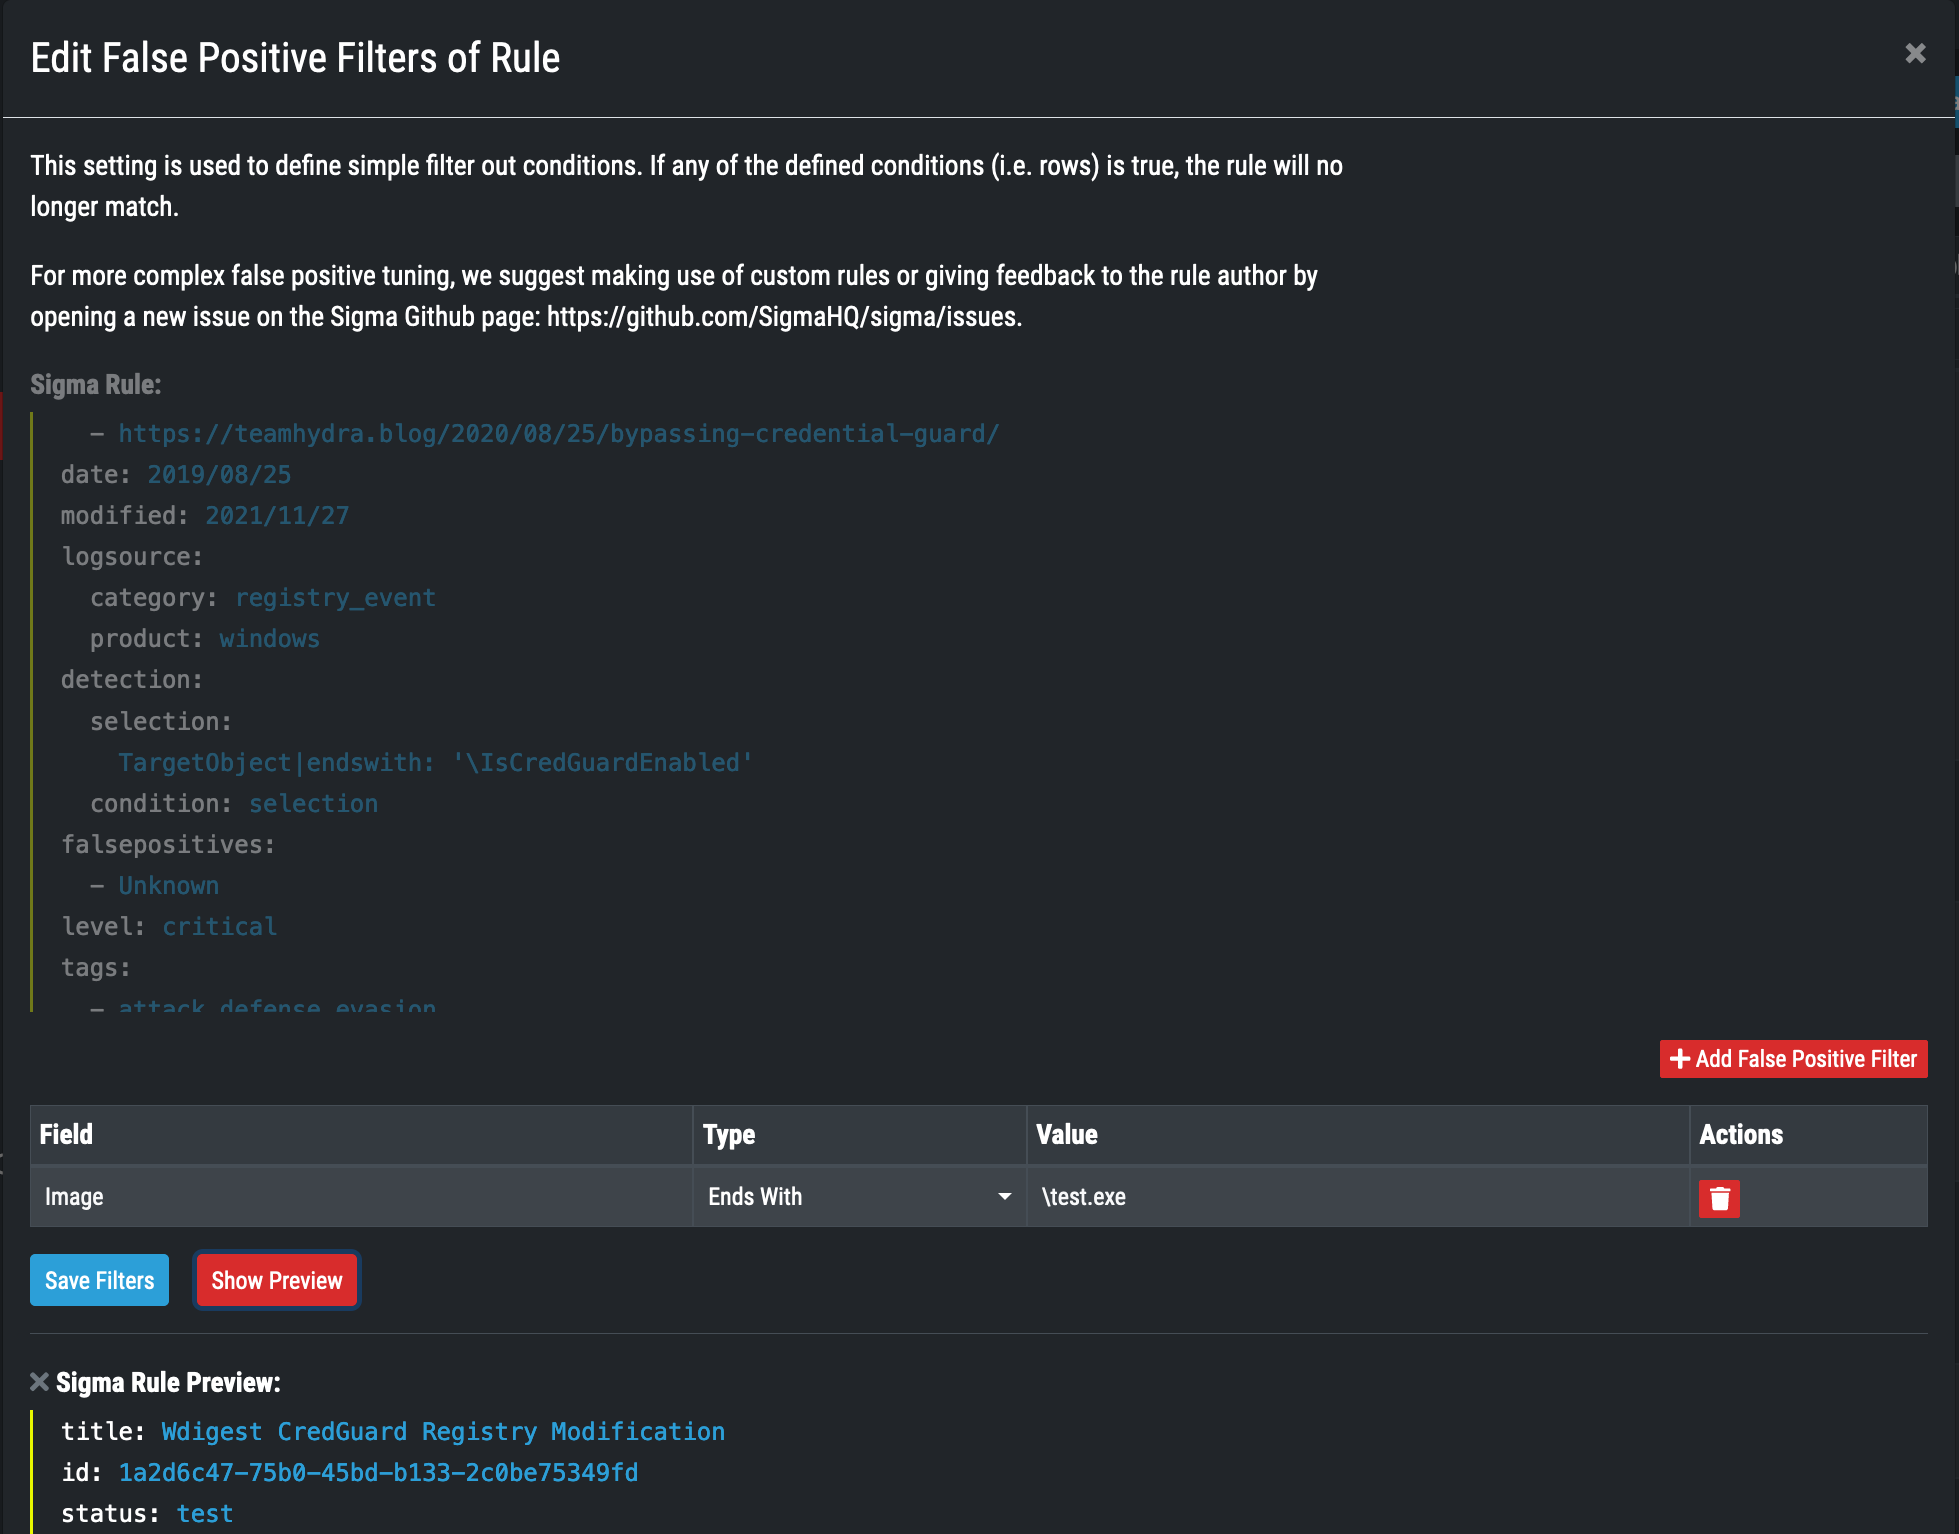Click the TargetObject|endswith line in rule
Screen dimensions: 1959x1534
pyautogui.click(x=435, y=763)
